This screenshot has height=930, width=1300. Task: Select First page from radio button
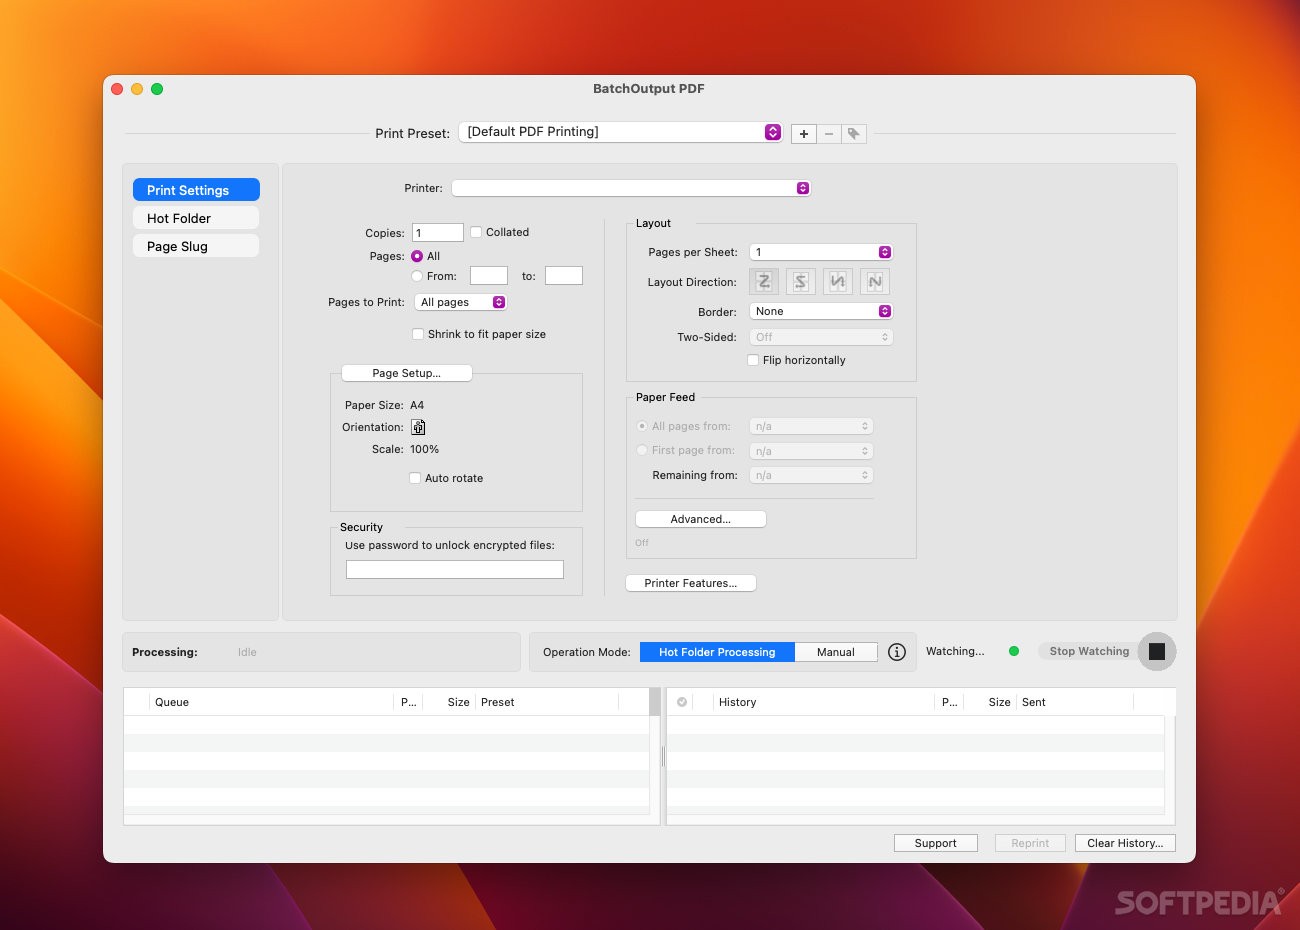pos(642,450)
